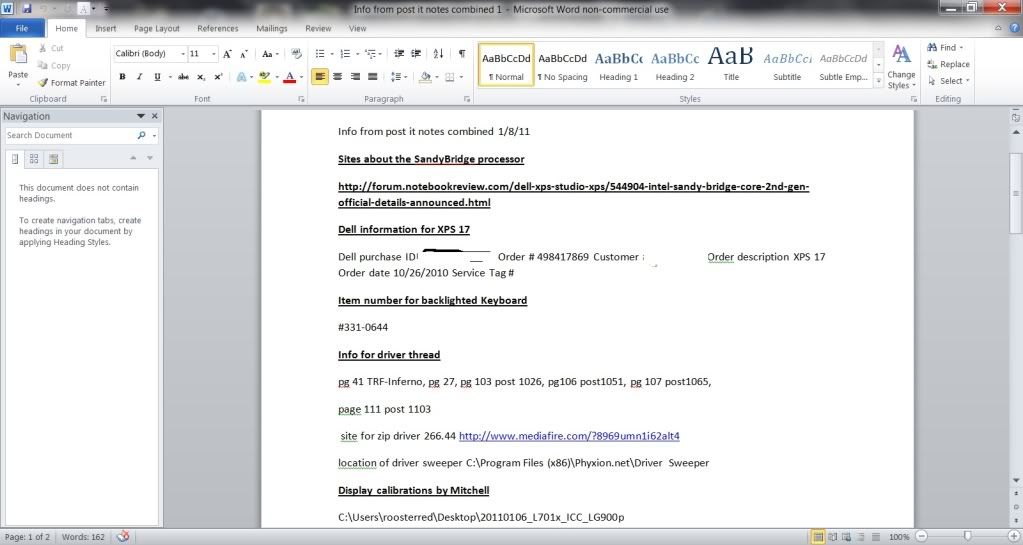The image size is (1023, 545).
Task: Copy selection with Copy button
Action: click(x=53, y=65)
